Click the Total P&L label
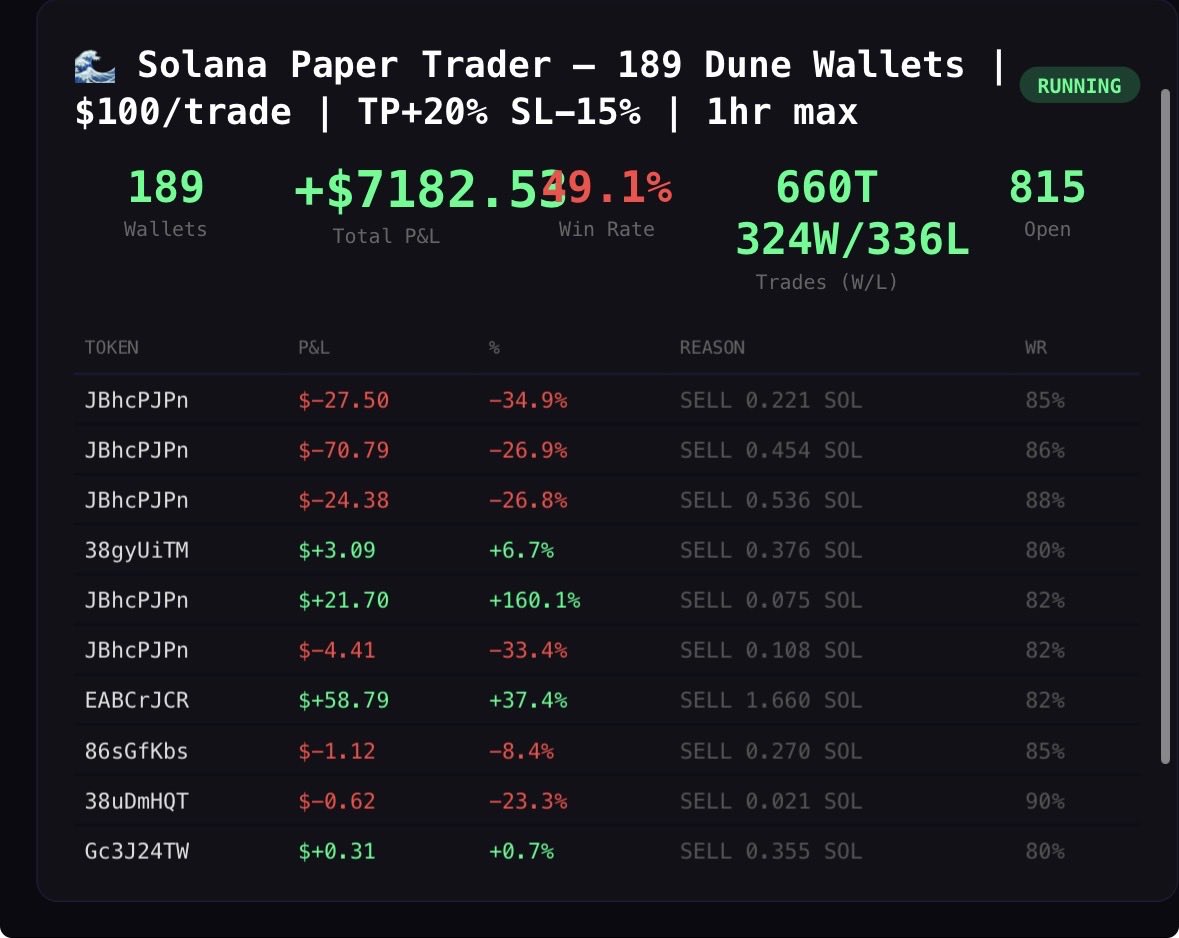The height and width of the screenshot is (938, 1179). tap(386, 236)
